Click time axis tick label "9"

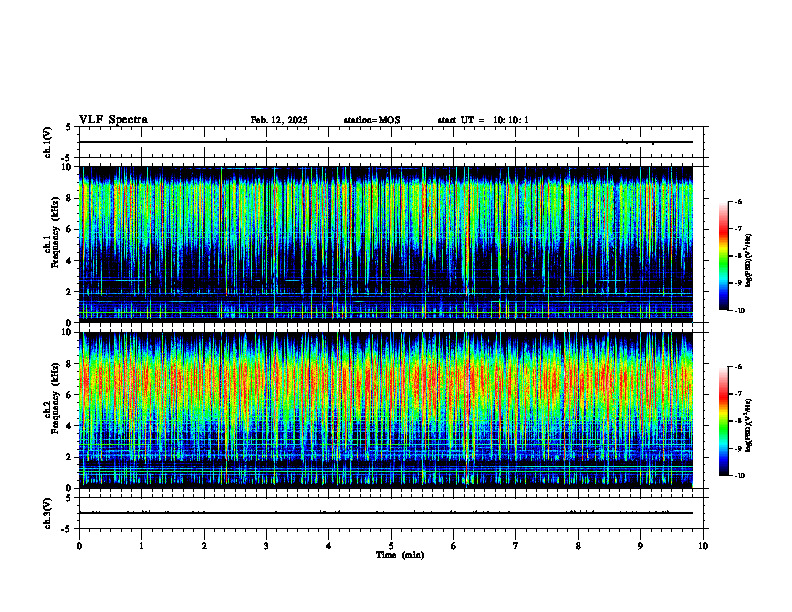[640, 546]
